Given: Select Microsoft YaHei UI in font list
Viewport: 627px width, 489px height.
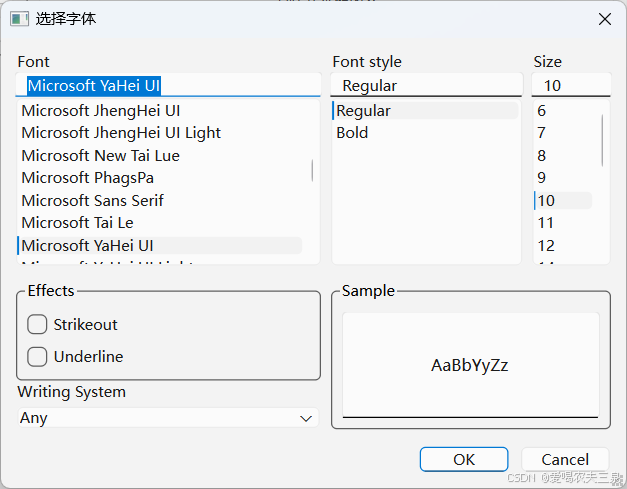Looking at the screenshot, I should point(160,245).
